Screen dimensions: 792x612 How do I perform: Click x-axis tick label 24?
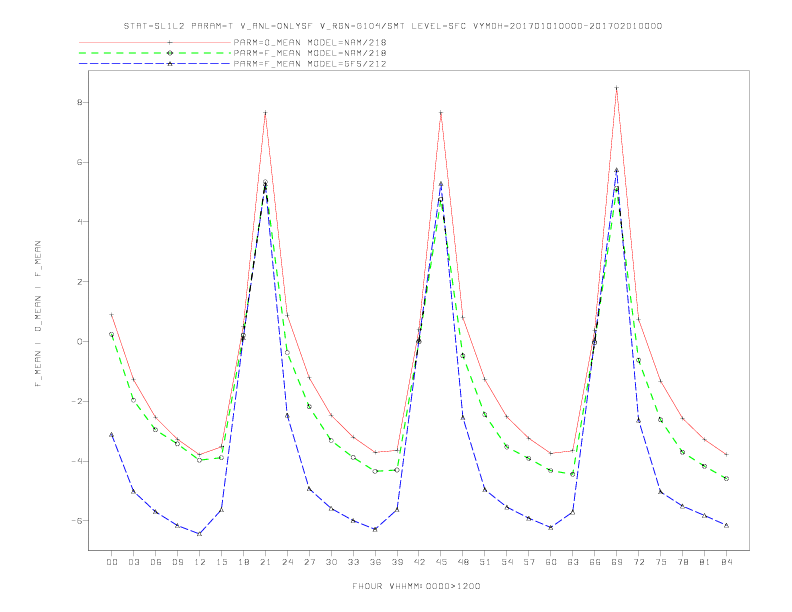pyautogui.click(x=287, y=562)
